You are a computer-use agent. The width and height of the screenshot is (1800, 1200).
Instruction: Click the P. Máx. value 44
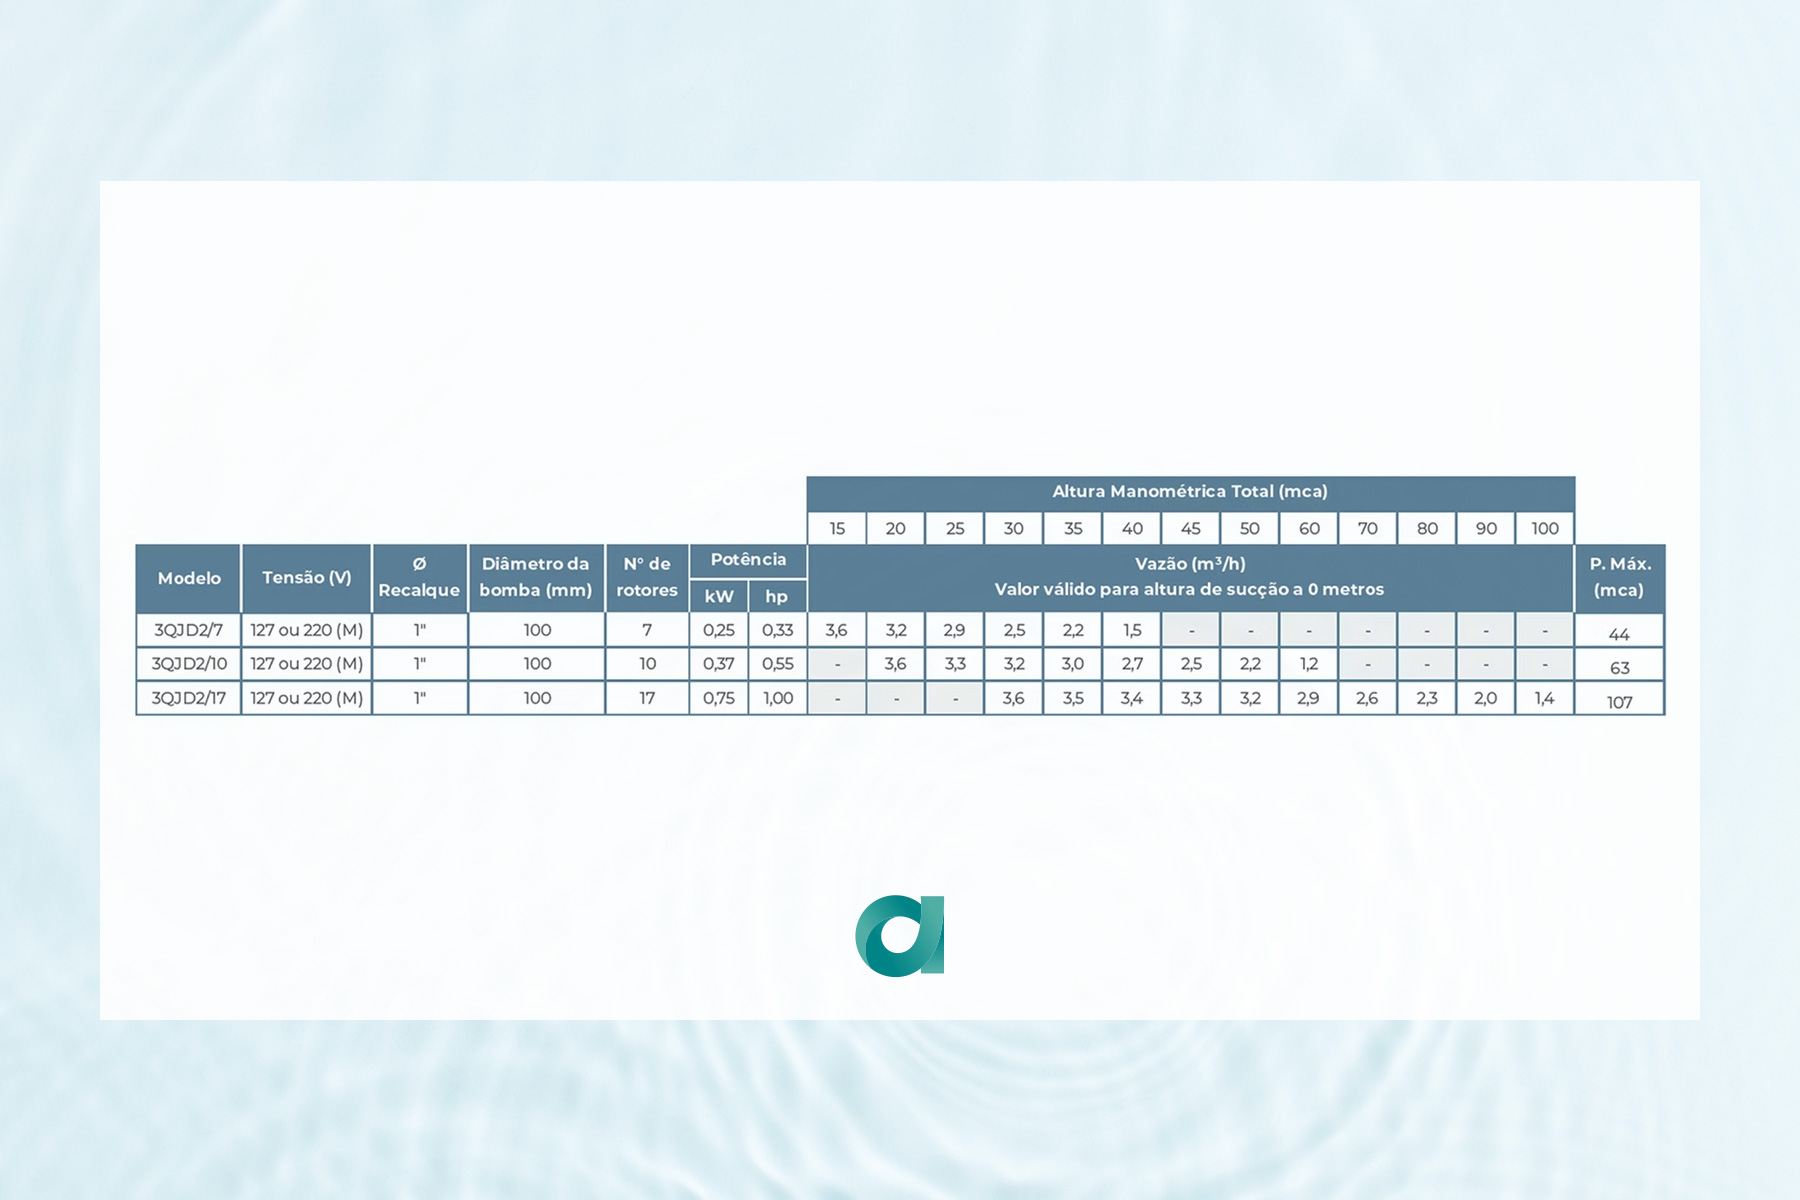[1619, 633]
